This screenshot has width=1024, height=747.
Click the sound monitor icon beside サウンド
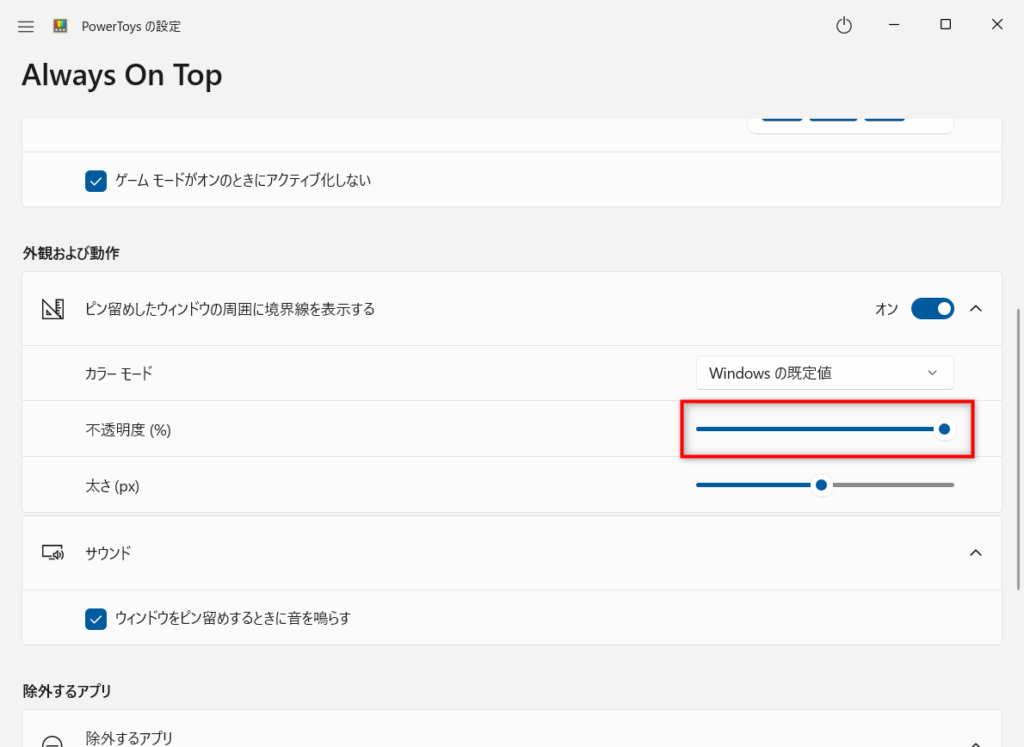53,553
